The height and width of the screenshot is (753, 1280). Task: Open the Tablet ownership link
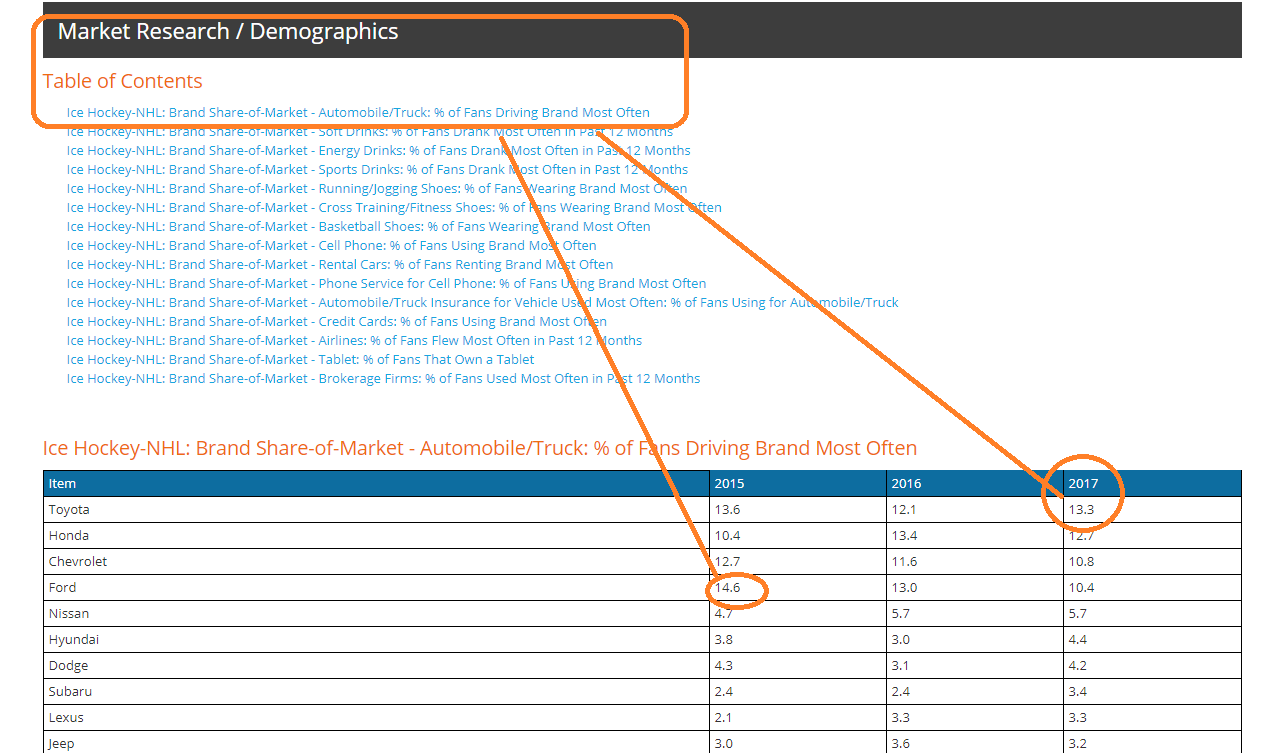(x=300, y=360)
